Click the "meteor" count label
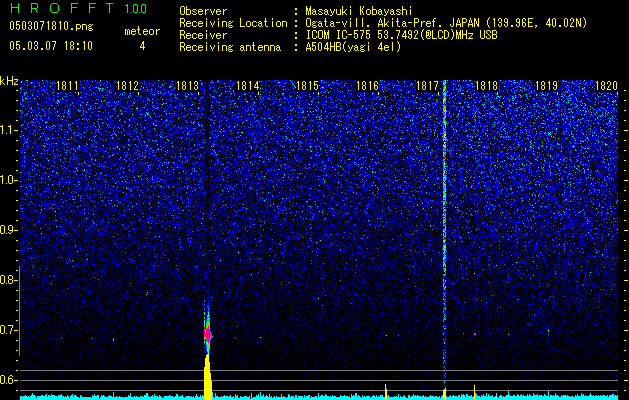Viewport: 629px width, 400px height. click(142, 31)
